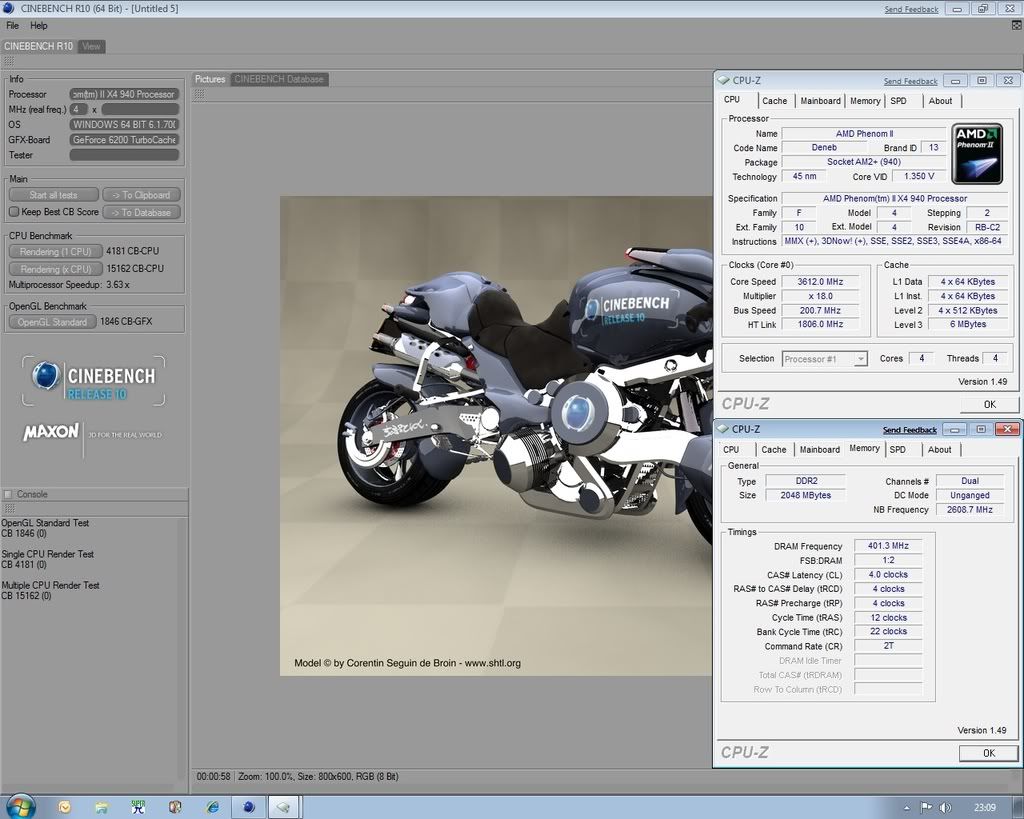Click the status bar time 00:00:58
This screenshot has height=819, width=1024.
(x=214, y=777)
